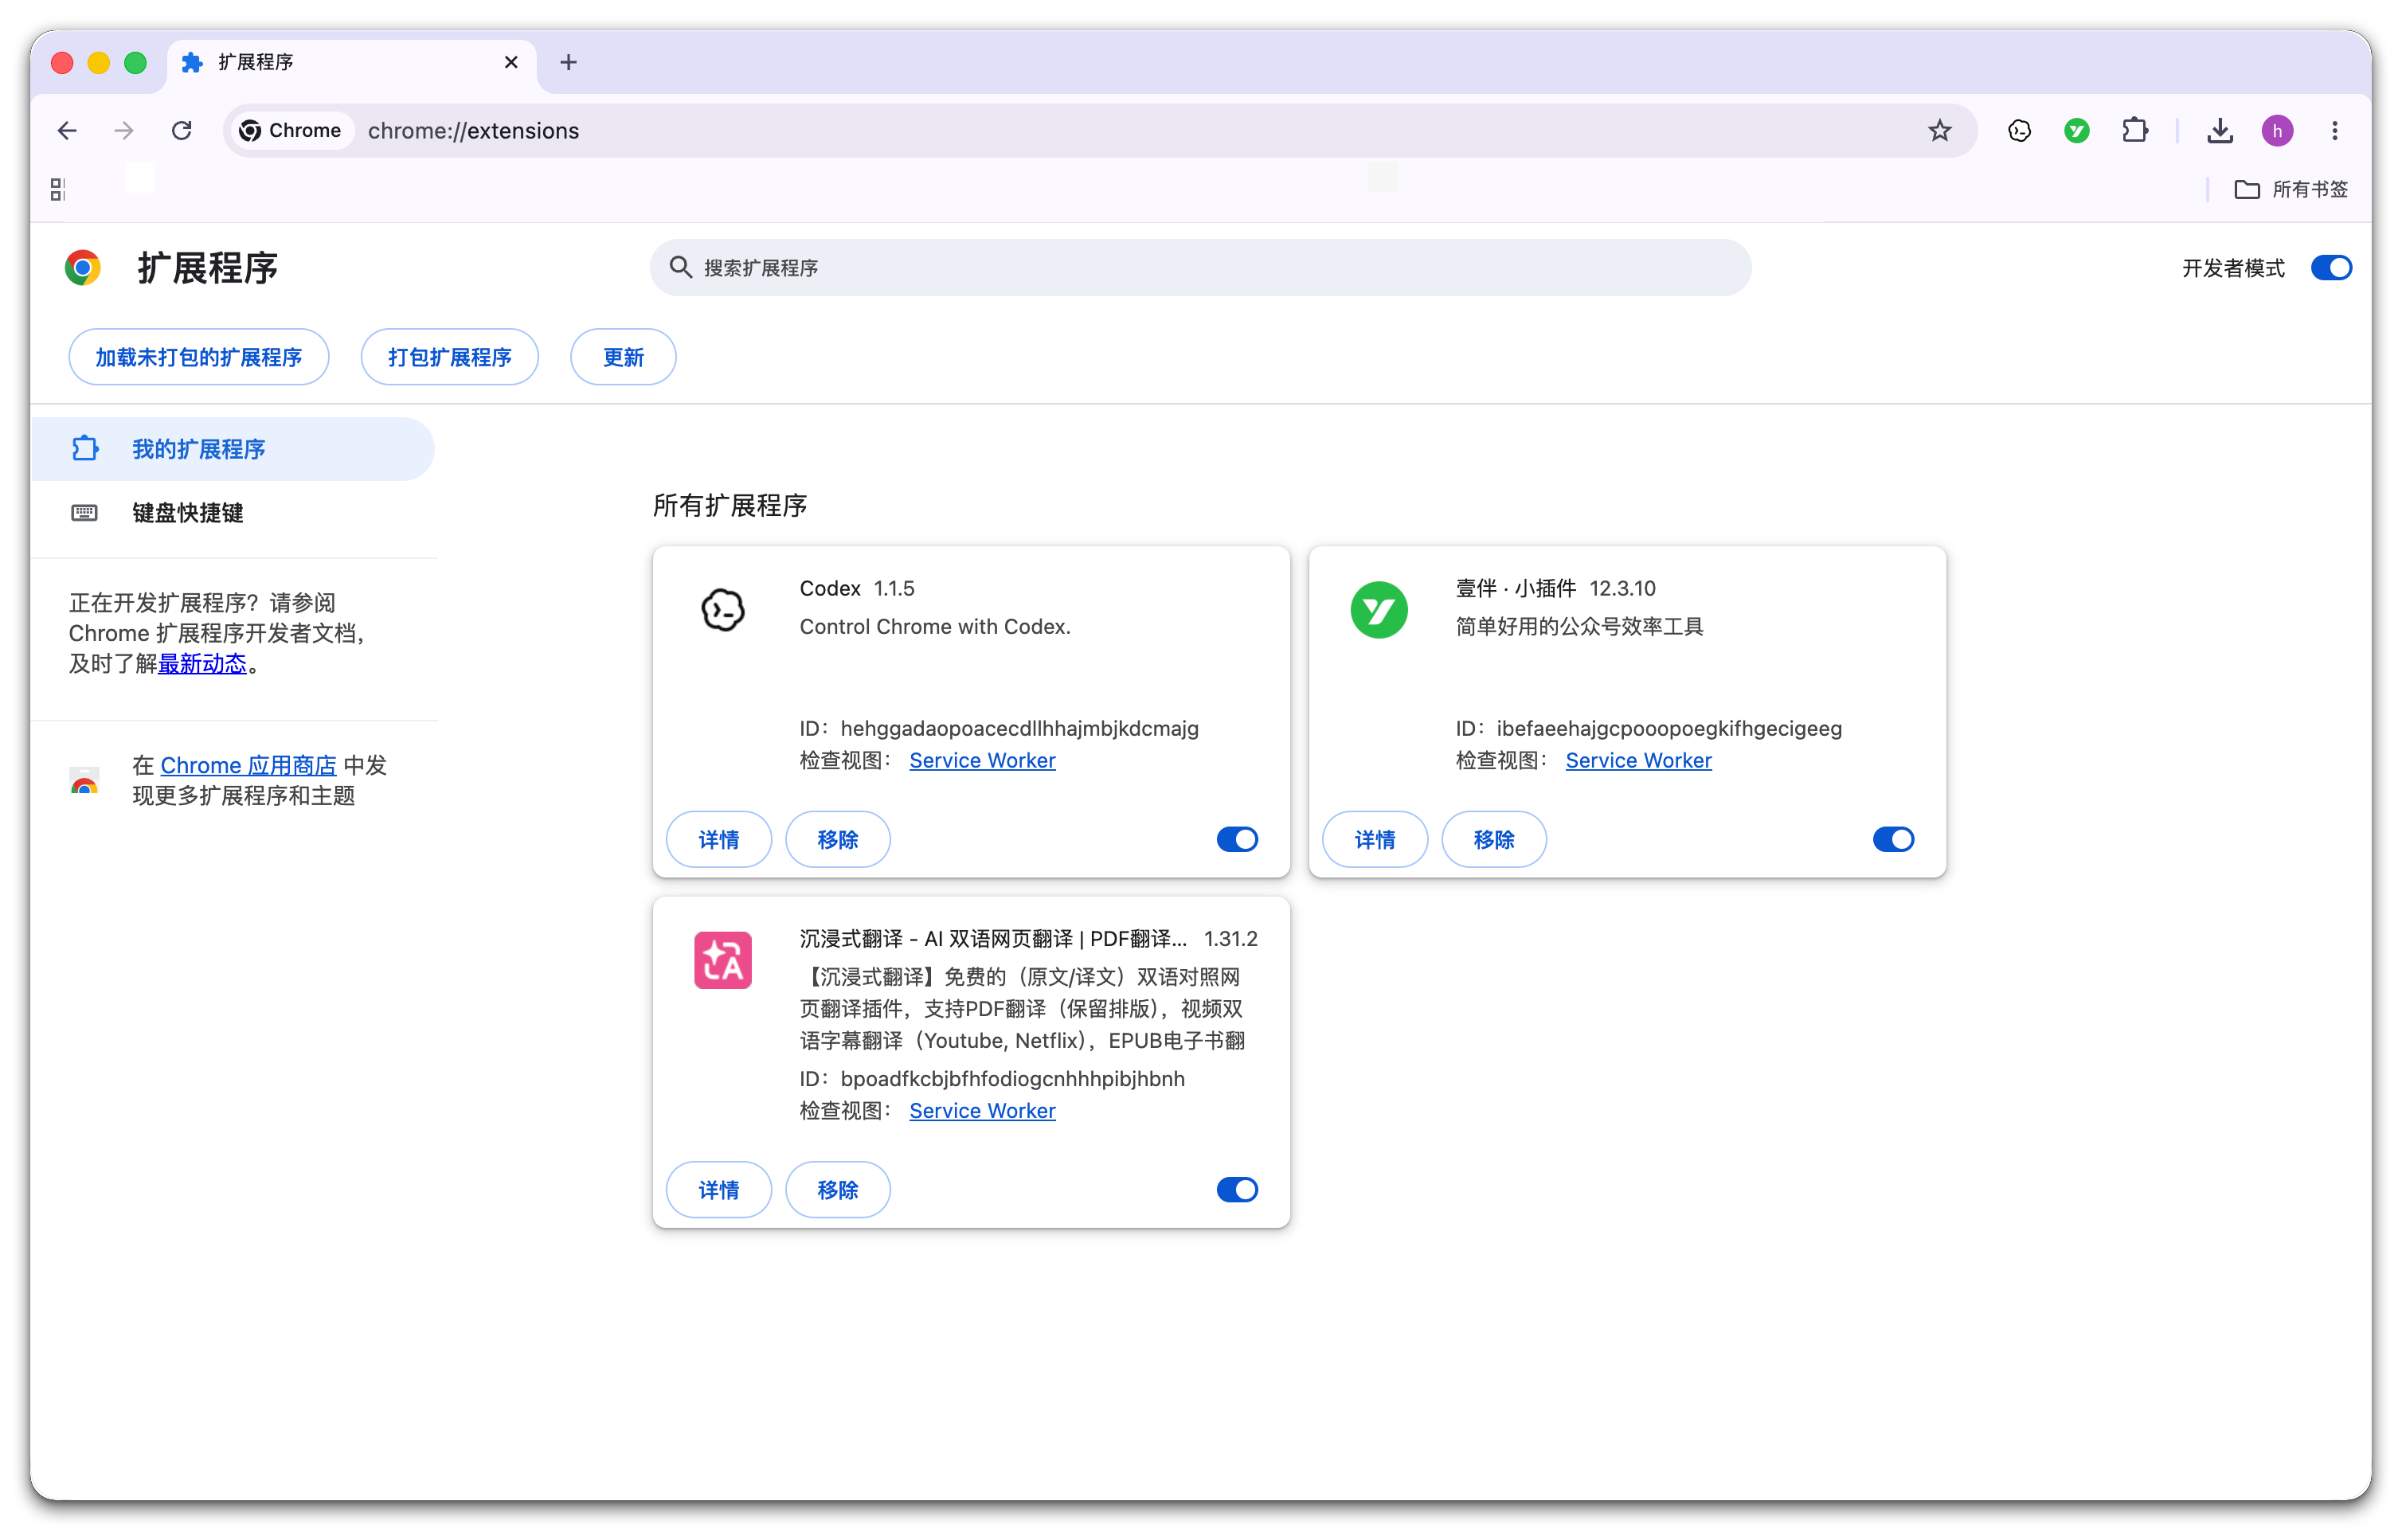
Task: Click the 更新 button
Action: click(623, 357)
